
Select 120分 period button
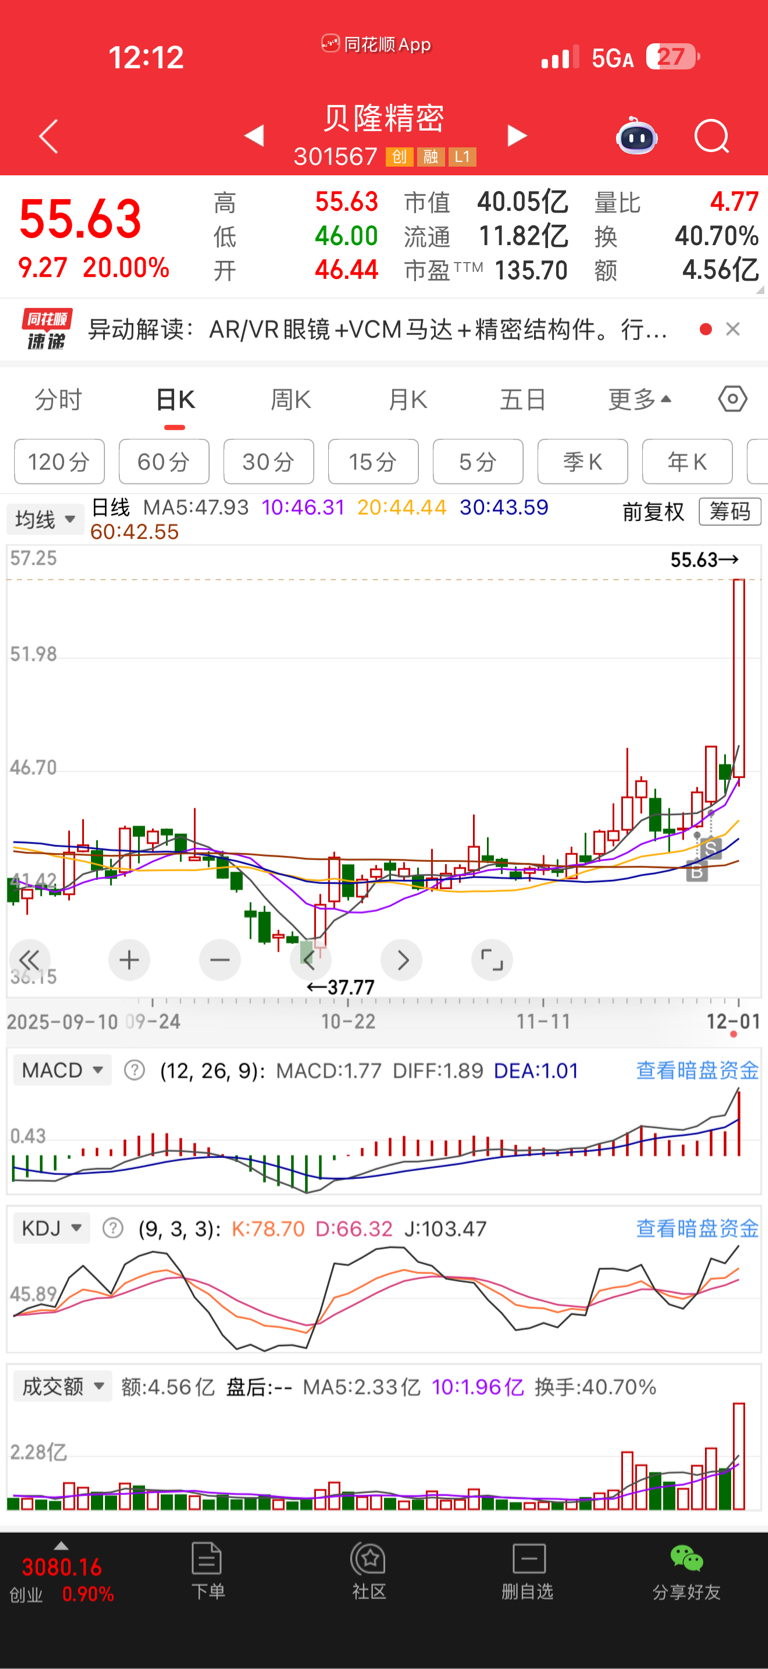tap(59, 462)
